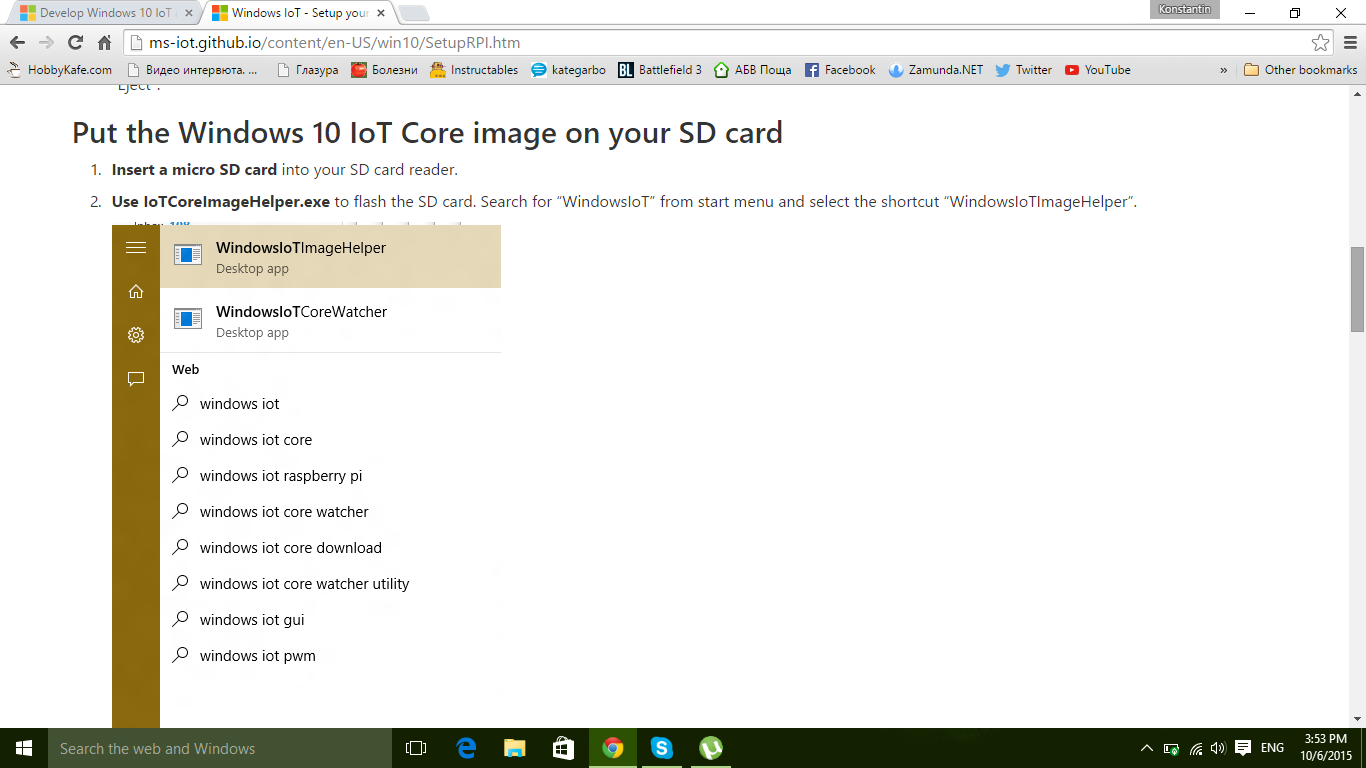Viewport: 1366px width, 768px height.
Task: Click the home icon in the Start sidebar
Action: 136,292
